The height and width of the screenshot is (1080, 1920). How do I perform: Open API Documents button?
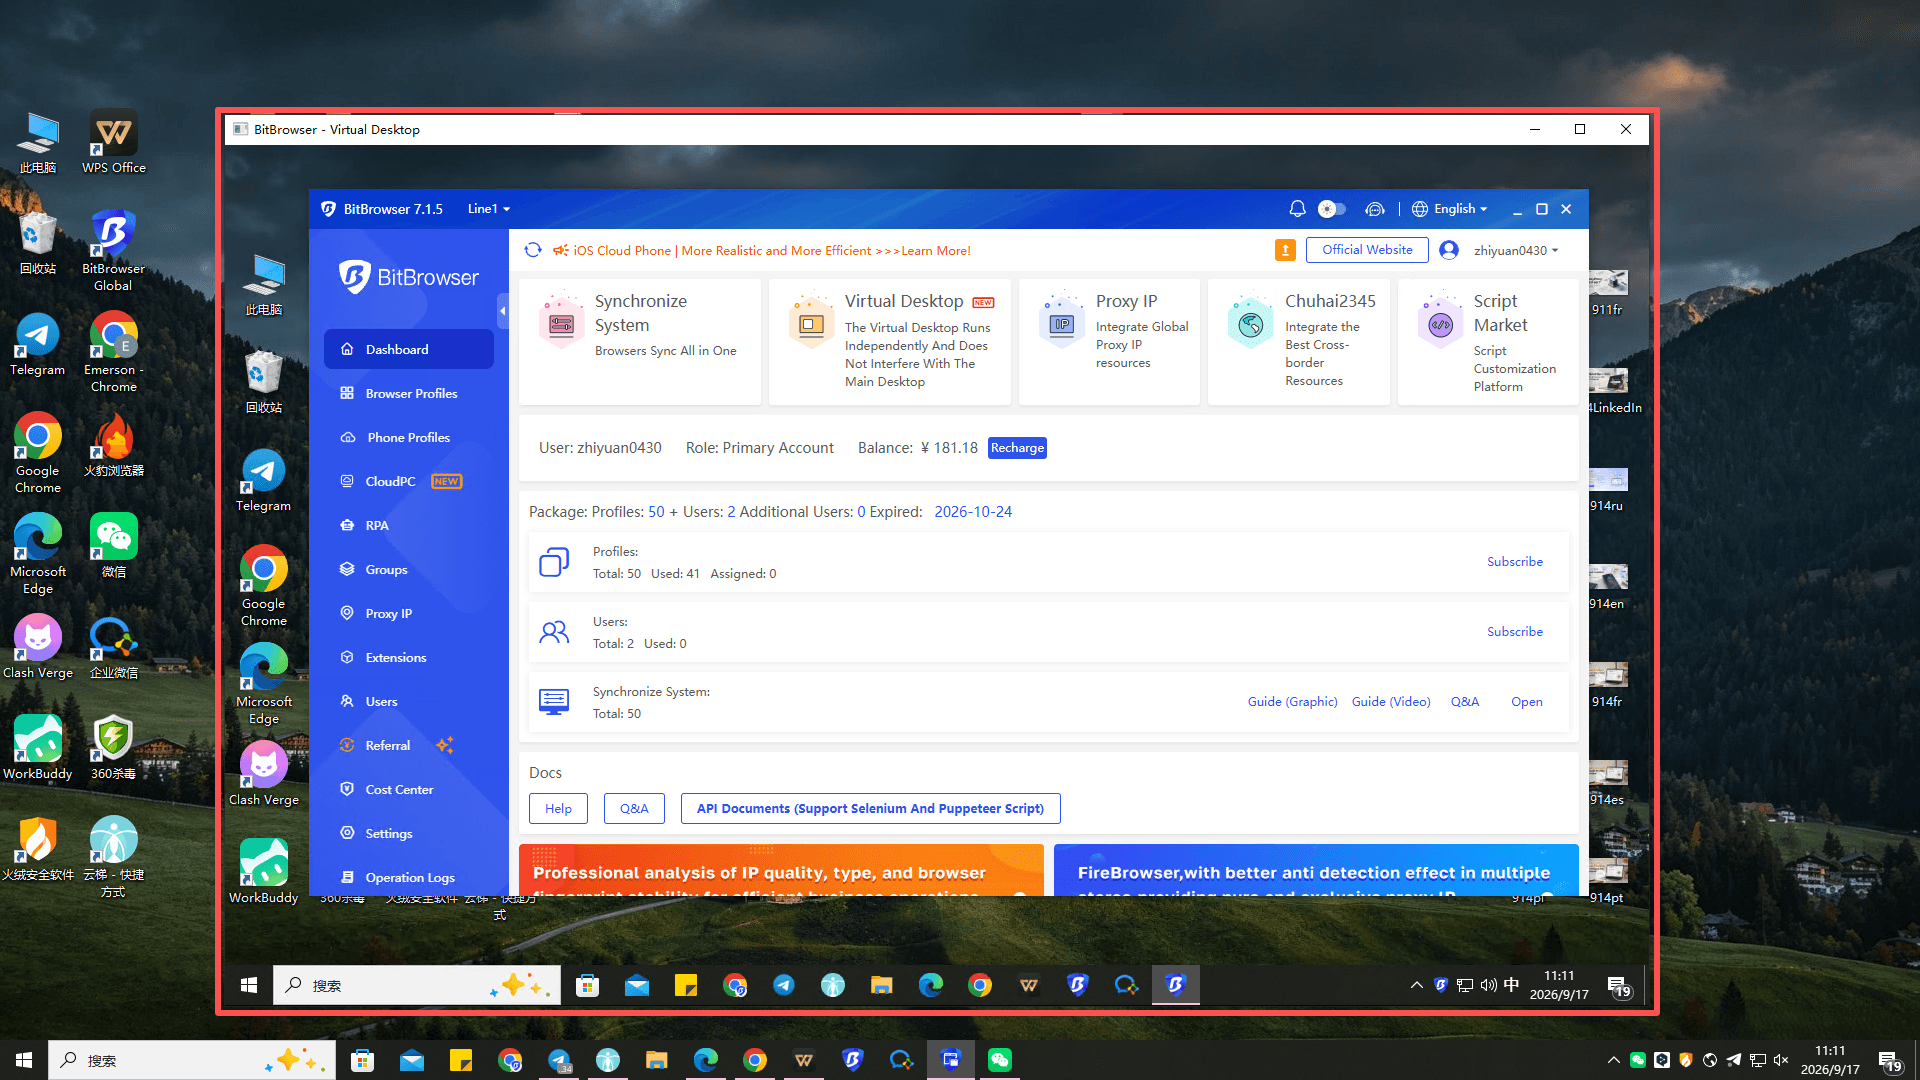pyautogui.click(x=870, y=808)
